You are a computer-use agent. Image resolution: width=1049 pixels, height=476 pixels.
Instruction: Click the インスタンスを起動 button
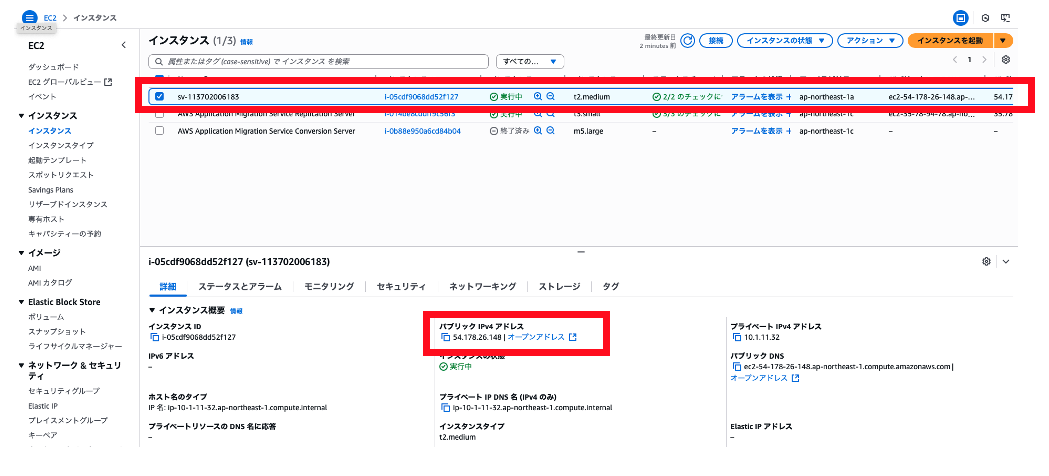coord(951,41)
